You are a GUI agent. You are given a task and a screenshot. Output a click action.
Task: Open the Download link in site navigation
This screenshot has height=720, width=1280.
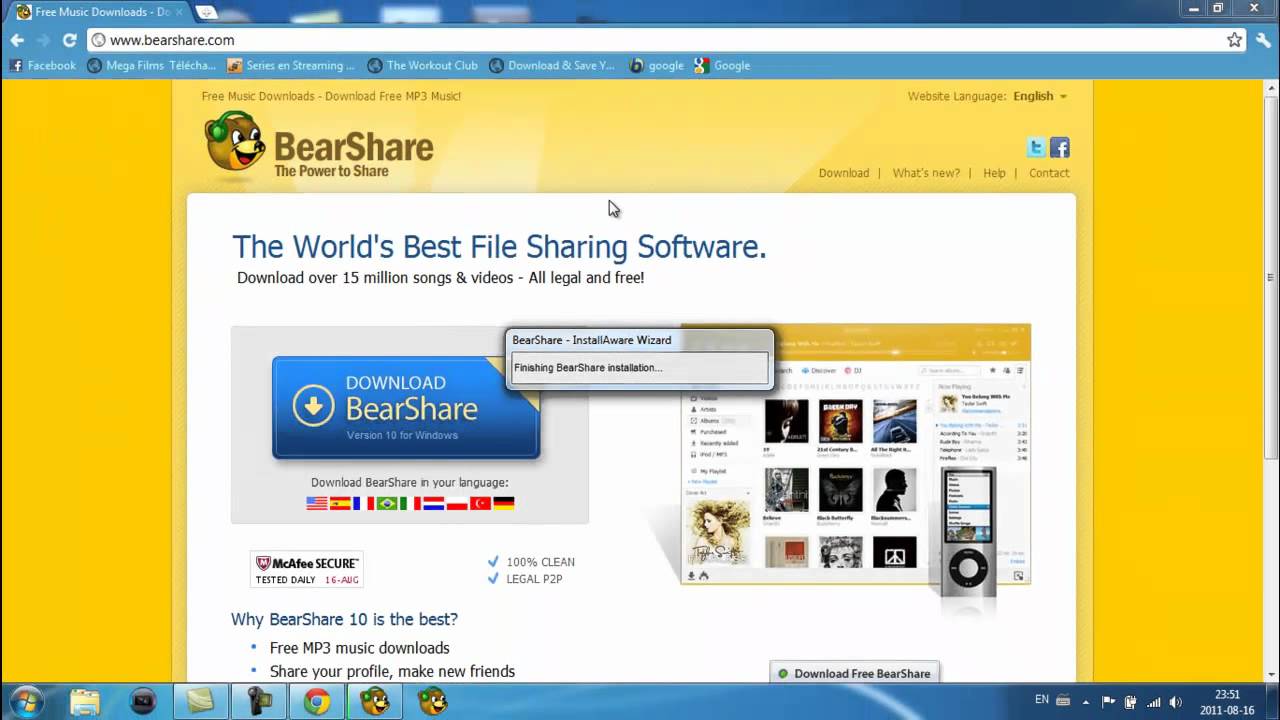tap(844, 173)
